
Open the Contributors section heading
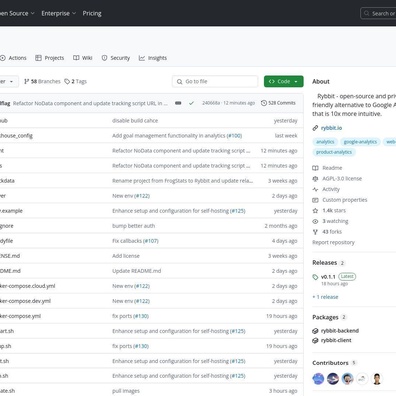point(330,363)
